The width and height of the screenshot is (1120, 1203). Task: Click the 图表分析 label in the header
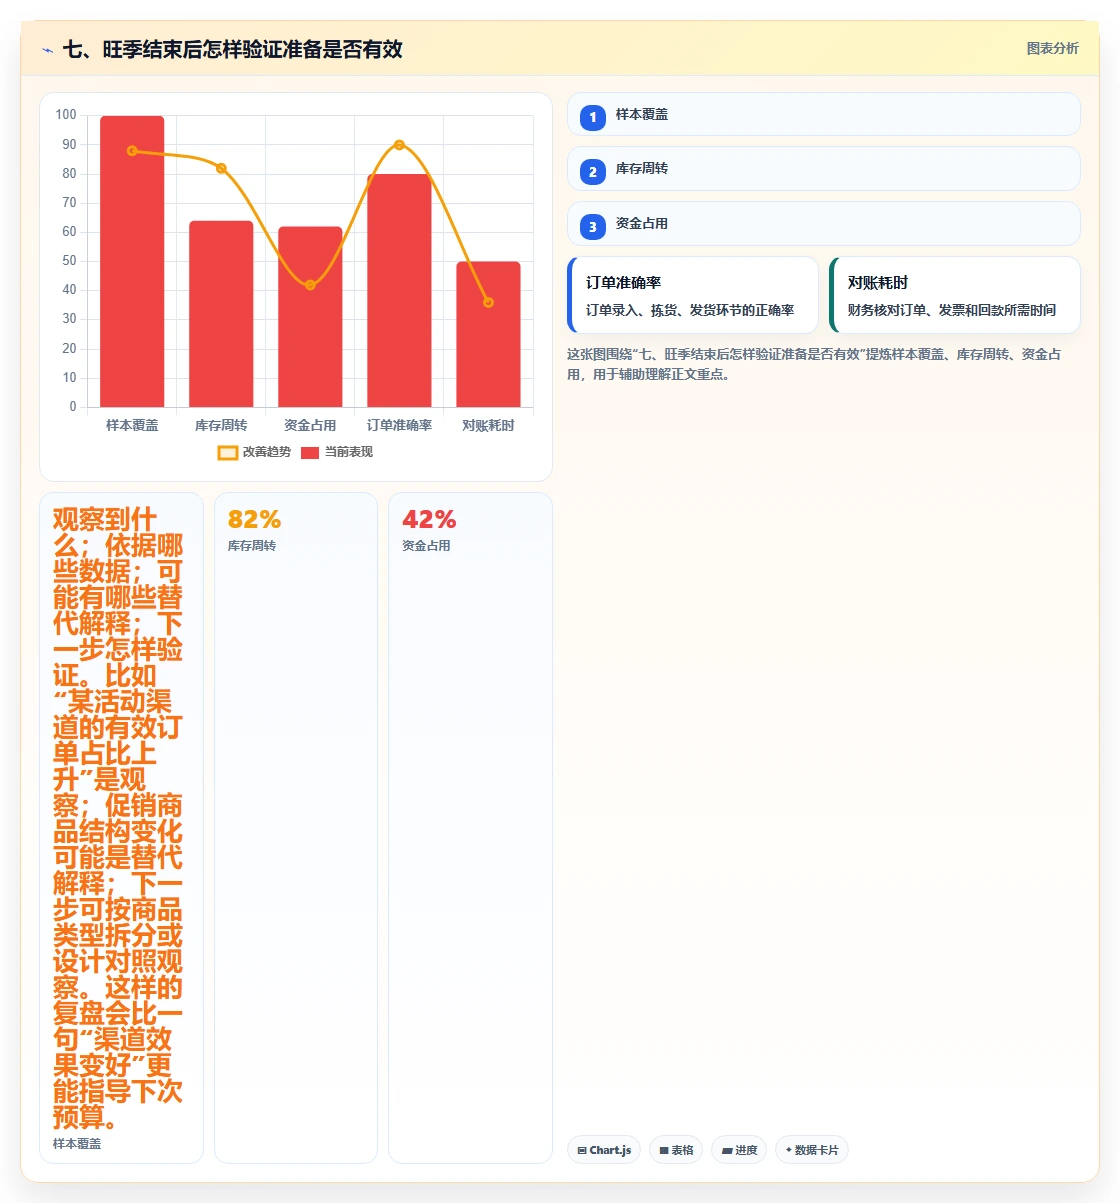[1053, 48]
